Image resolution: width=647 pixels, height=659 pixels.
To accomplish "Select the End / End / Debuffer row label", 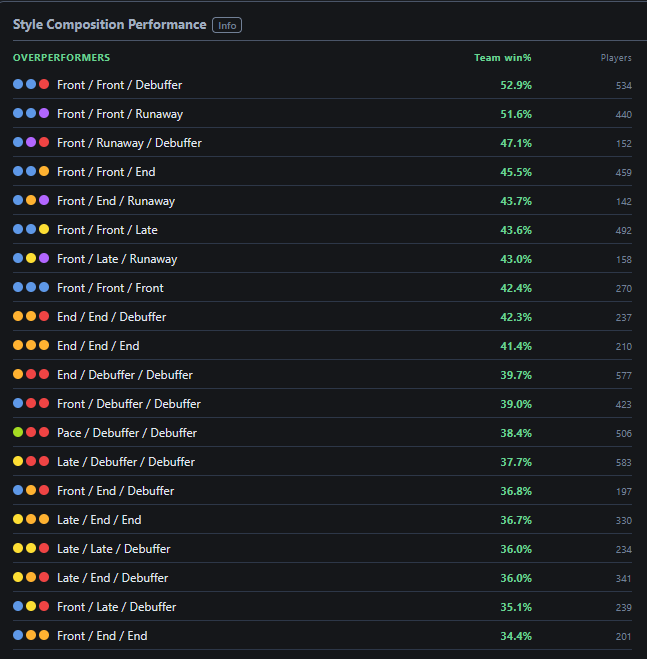I will [x=111, y=317].
